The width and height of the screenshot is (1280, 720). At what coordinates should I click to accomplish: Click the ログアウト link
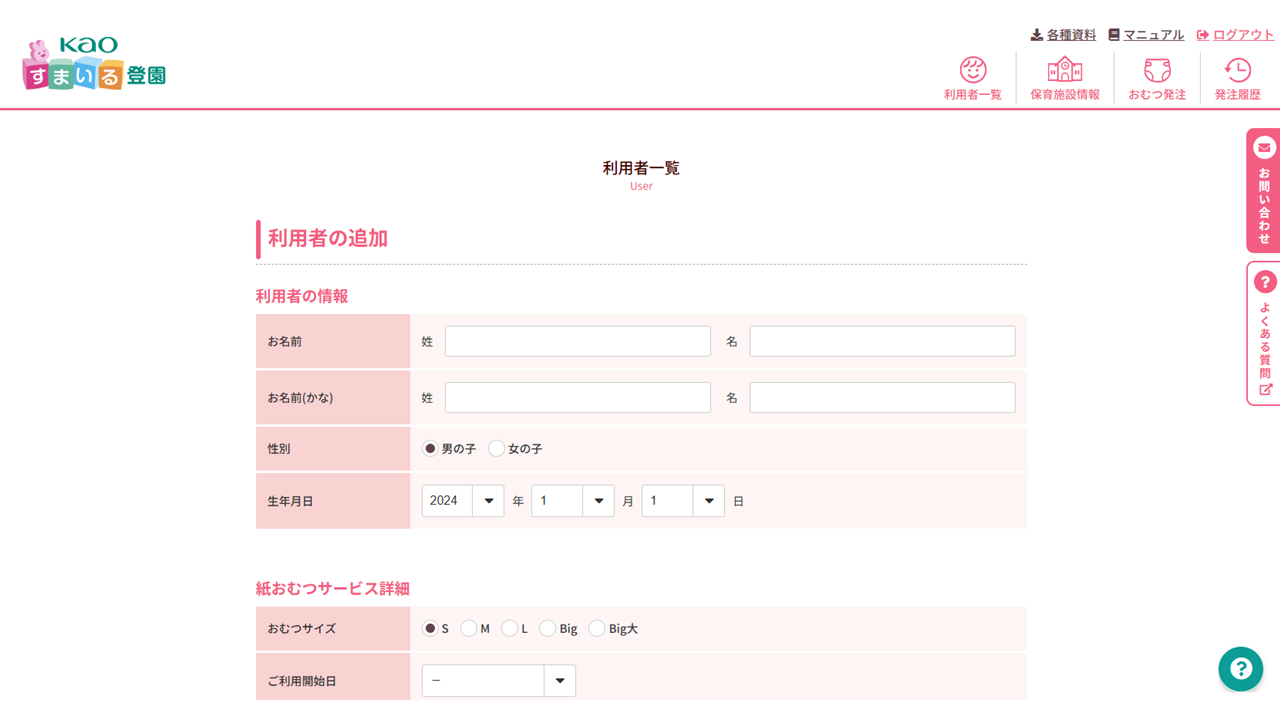[x=1244, y=35]
